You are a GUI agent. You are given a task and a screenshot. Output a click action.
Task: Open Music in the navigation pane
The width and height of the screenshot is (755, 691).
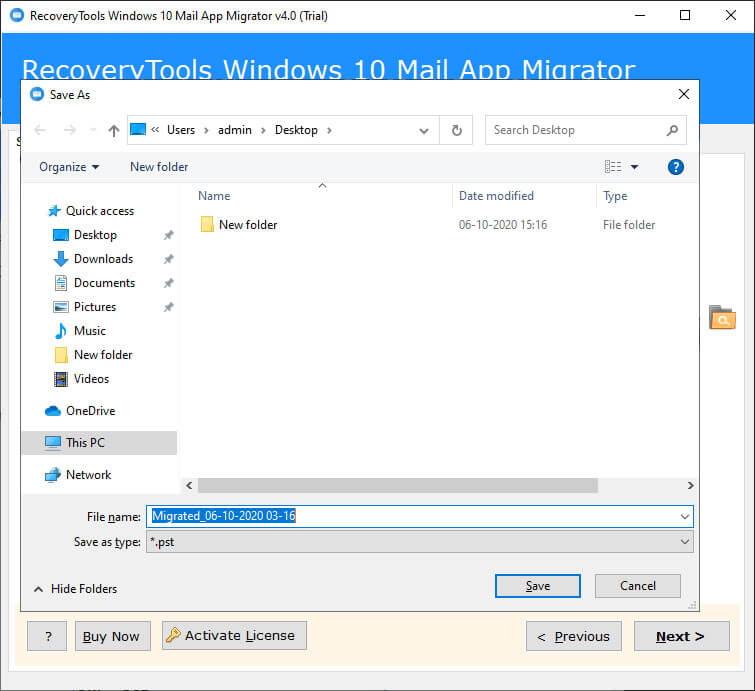coord(90,331)
